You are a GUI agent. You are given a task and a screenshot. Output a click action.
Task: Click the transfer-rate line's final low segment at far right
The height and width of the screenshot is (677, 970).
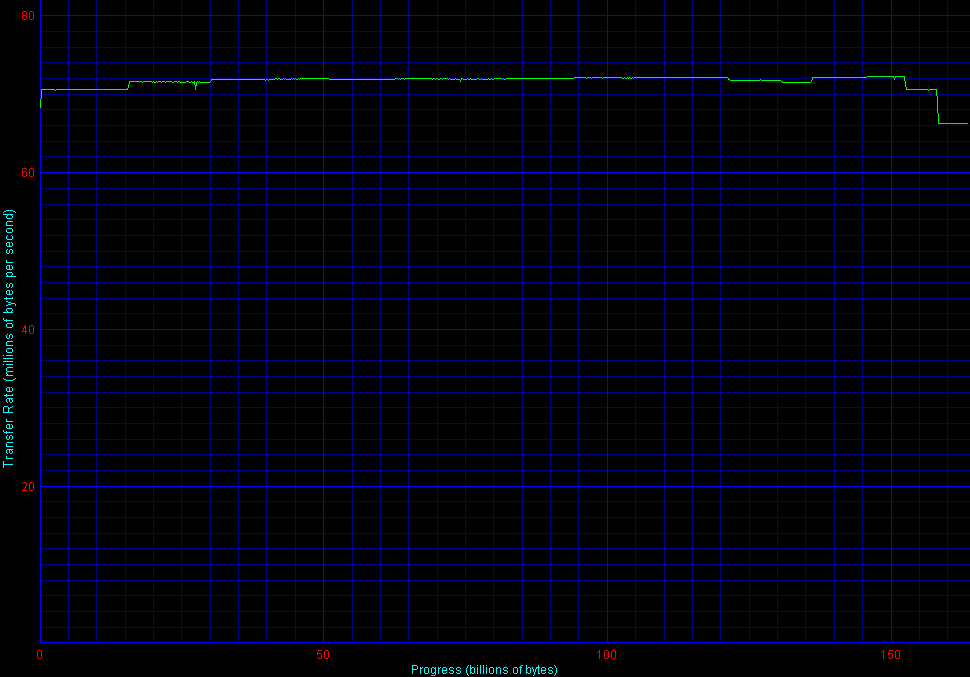tap(953, 123)
